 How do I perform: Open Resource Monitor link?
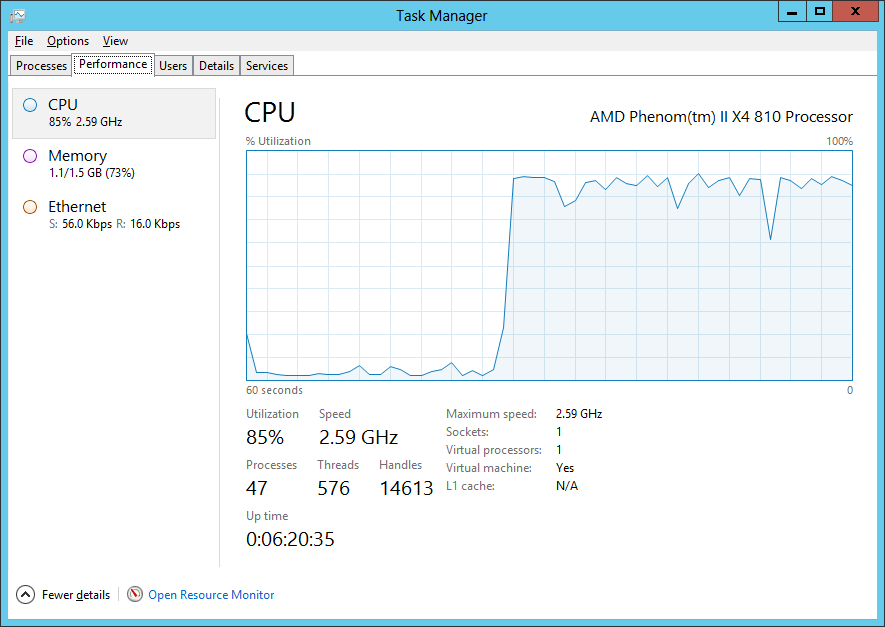coord(211,595)
